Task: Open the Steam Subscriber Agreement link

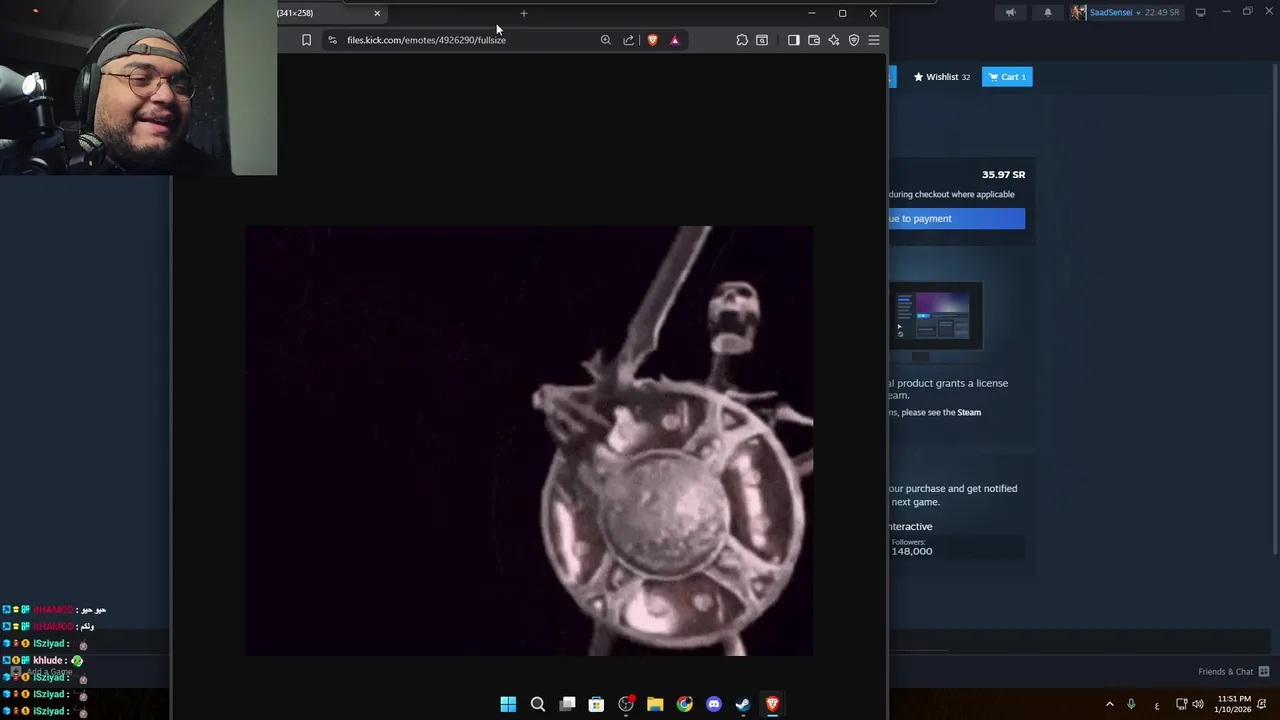Action: click(x=969, y=412)
